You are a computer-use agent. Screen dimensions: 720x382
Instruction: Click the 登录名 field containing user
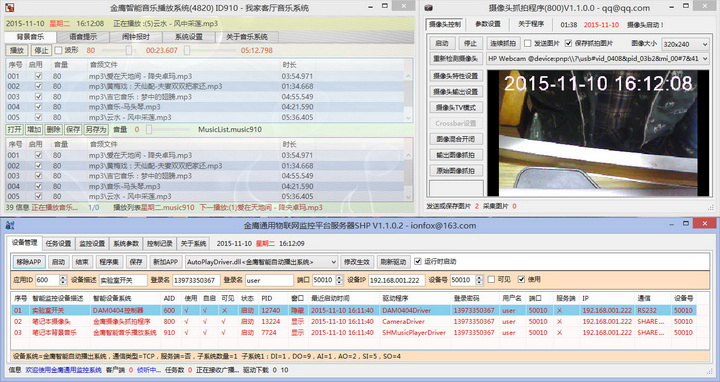coord(269,280)
